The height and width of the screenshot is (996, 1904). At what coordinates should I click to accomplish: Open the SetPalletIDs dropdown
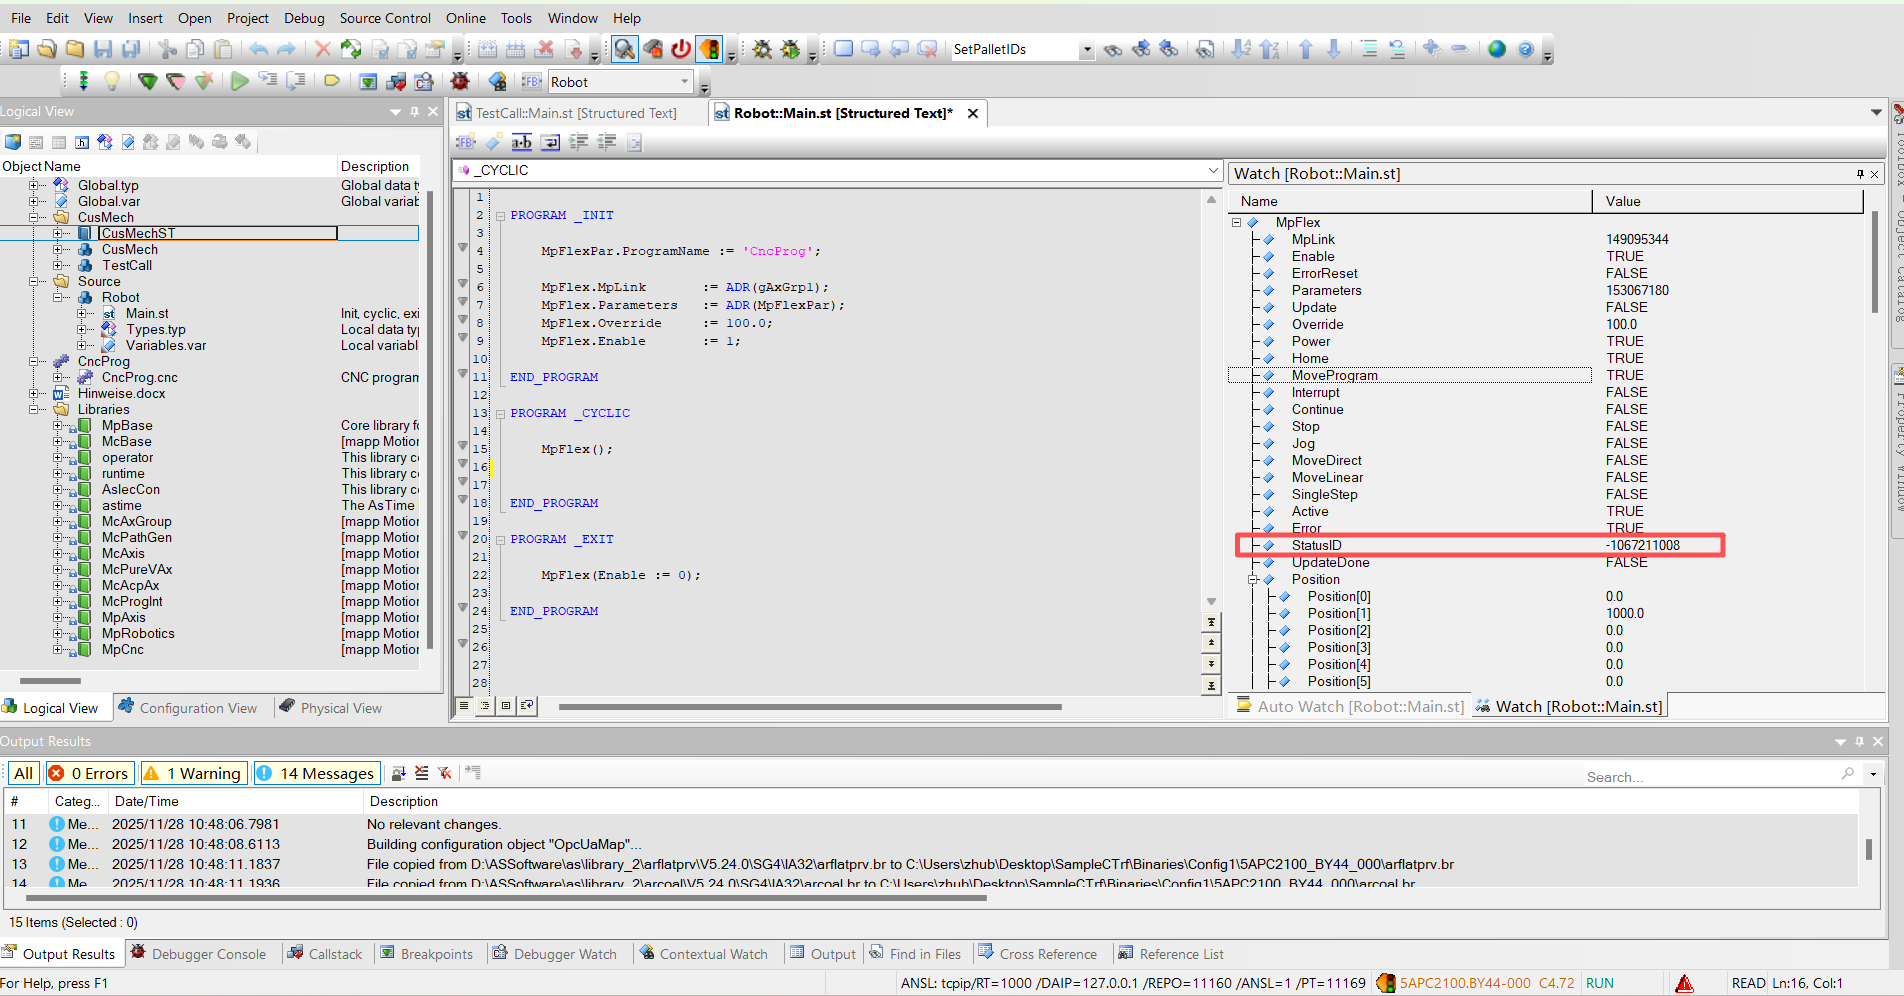(x=1086, y=50)
